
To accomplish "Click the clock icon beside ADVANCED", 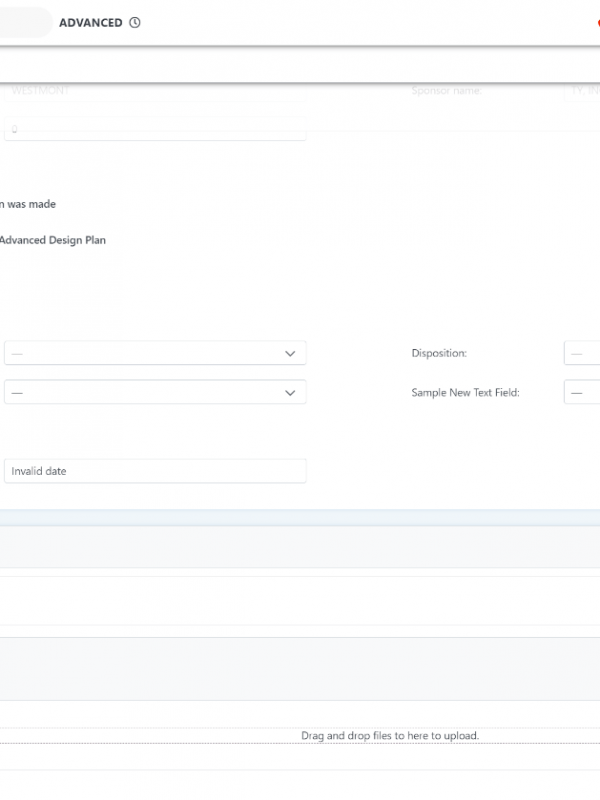I will click(x=135, y=23).
